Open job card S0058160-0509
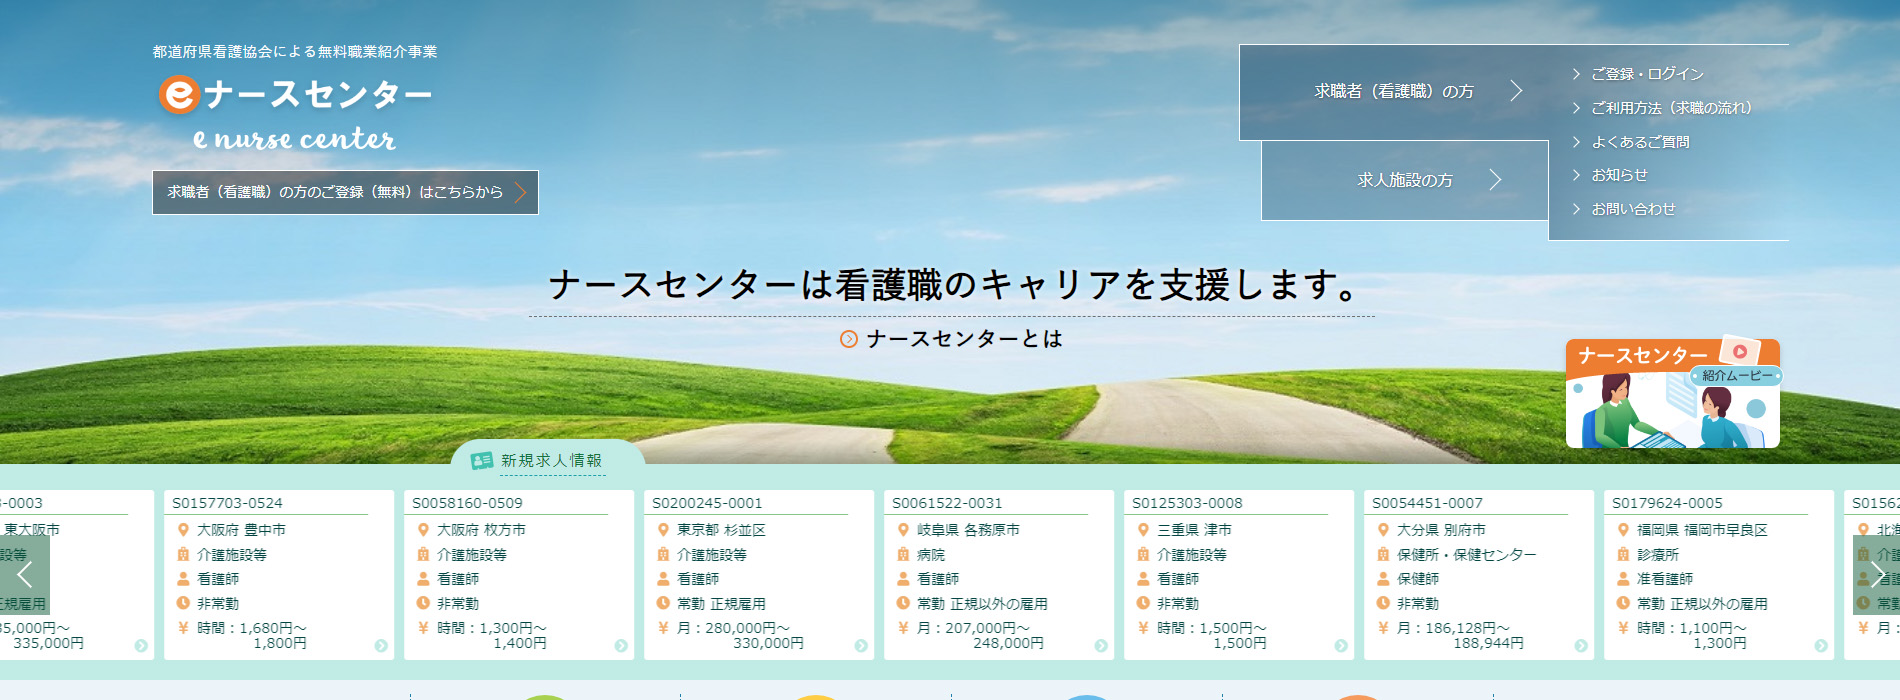This screenshot has height=700, width=1900. [x=519, y=575]
